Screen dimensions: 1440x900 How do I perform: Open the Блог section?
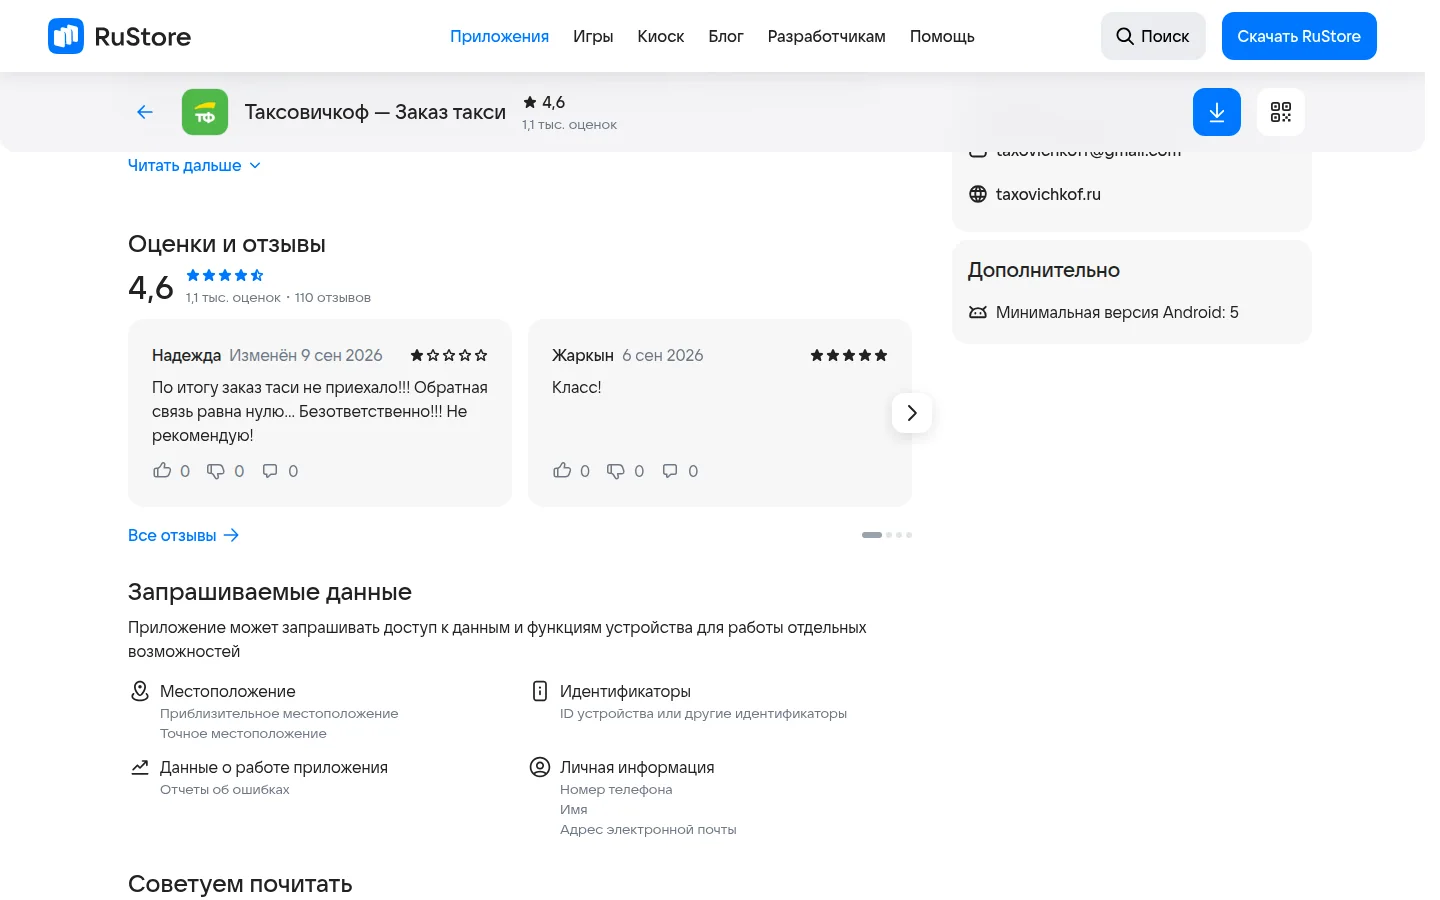point(726,36)
